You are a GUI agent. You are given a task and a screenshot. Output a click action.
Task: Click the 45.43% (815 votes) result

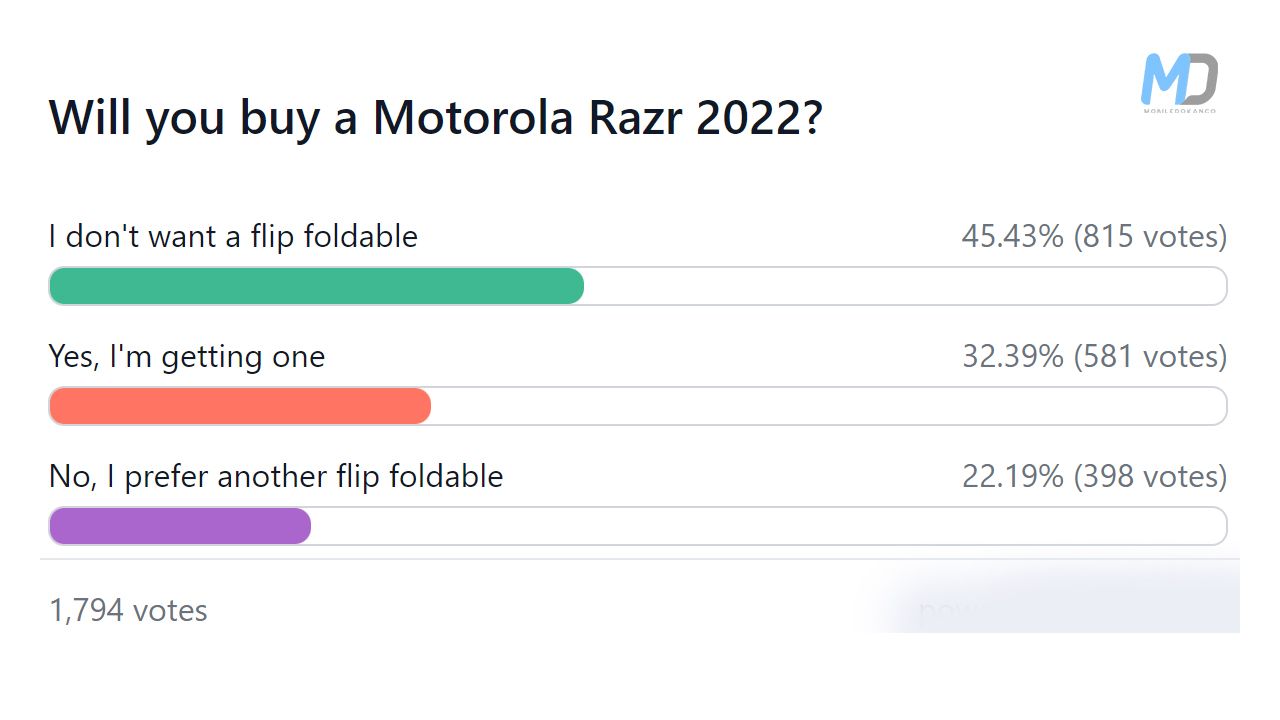[x=1094, y=237]
